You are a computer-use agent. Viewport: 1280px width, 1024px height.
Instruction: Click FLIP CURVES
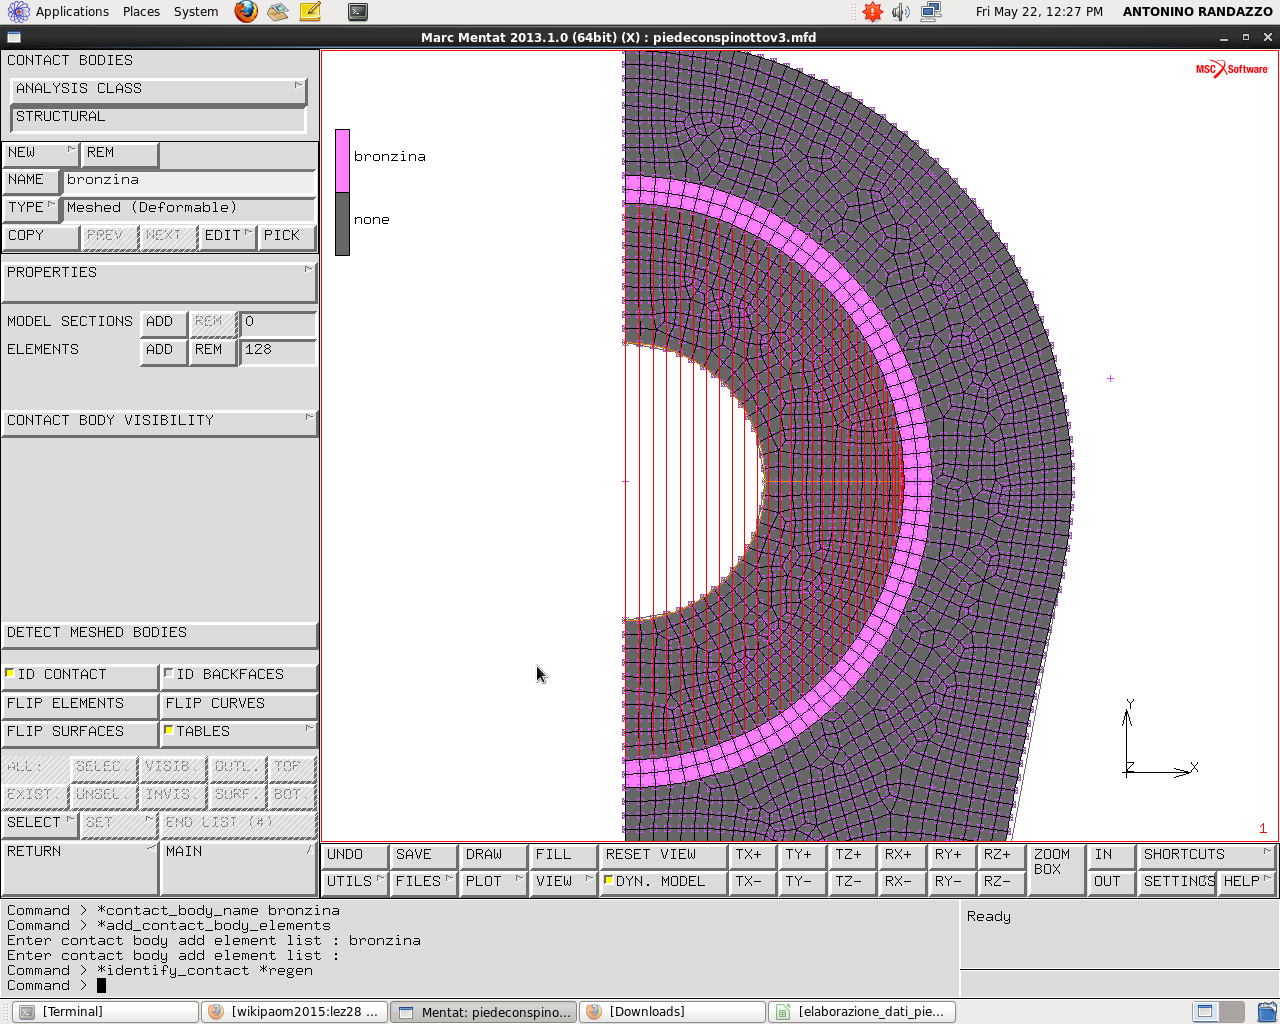coord(239,704)
